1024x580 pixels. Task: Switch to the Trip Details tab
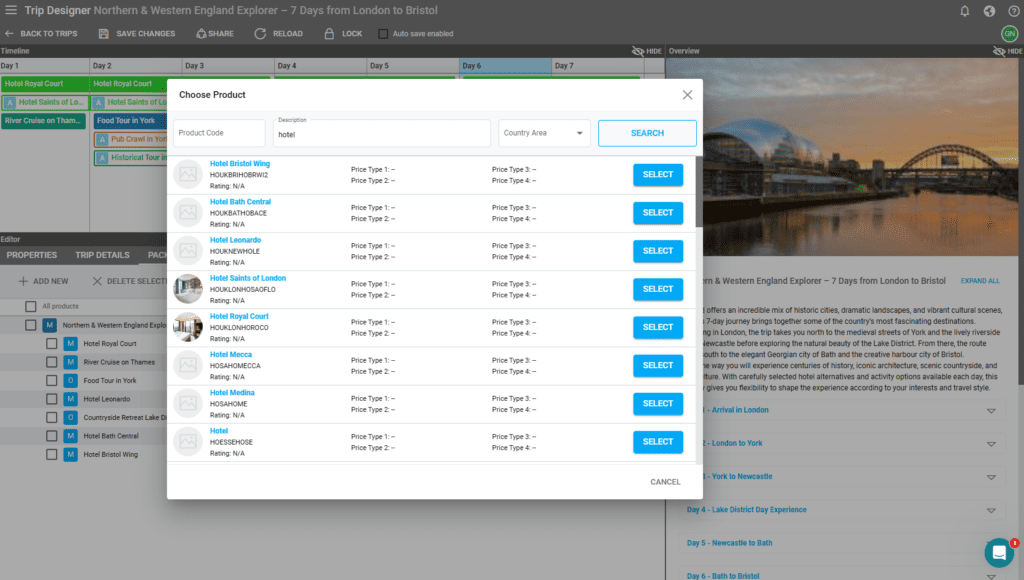point(102,255)
